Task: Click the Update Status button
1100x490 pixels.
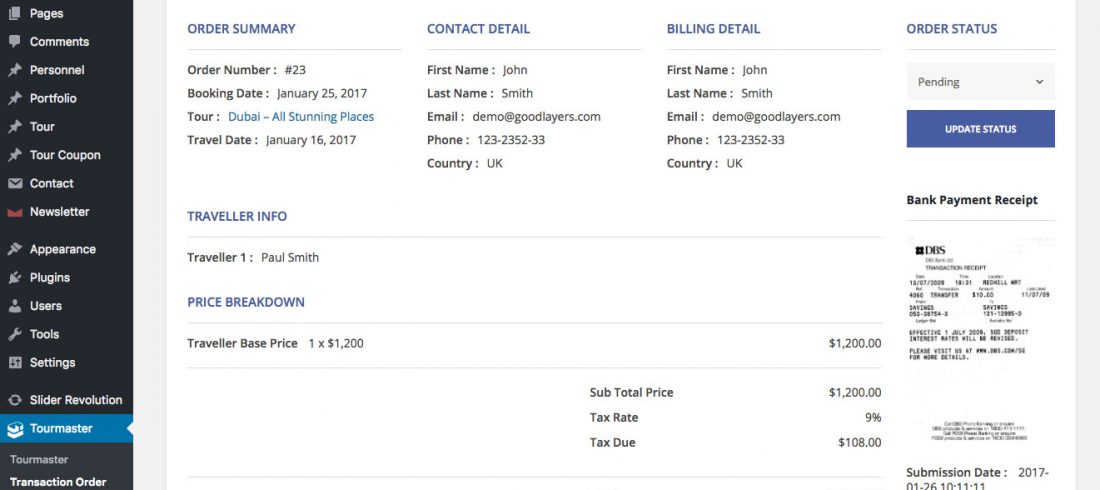Action: point(980,129)
